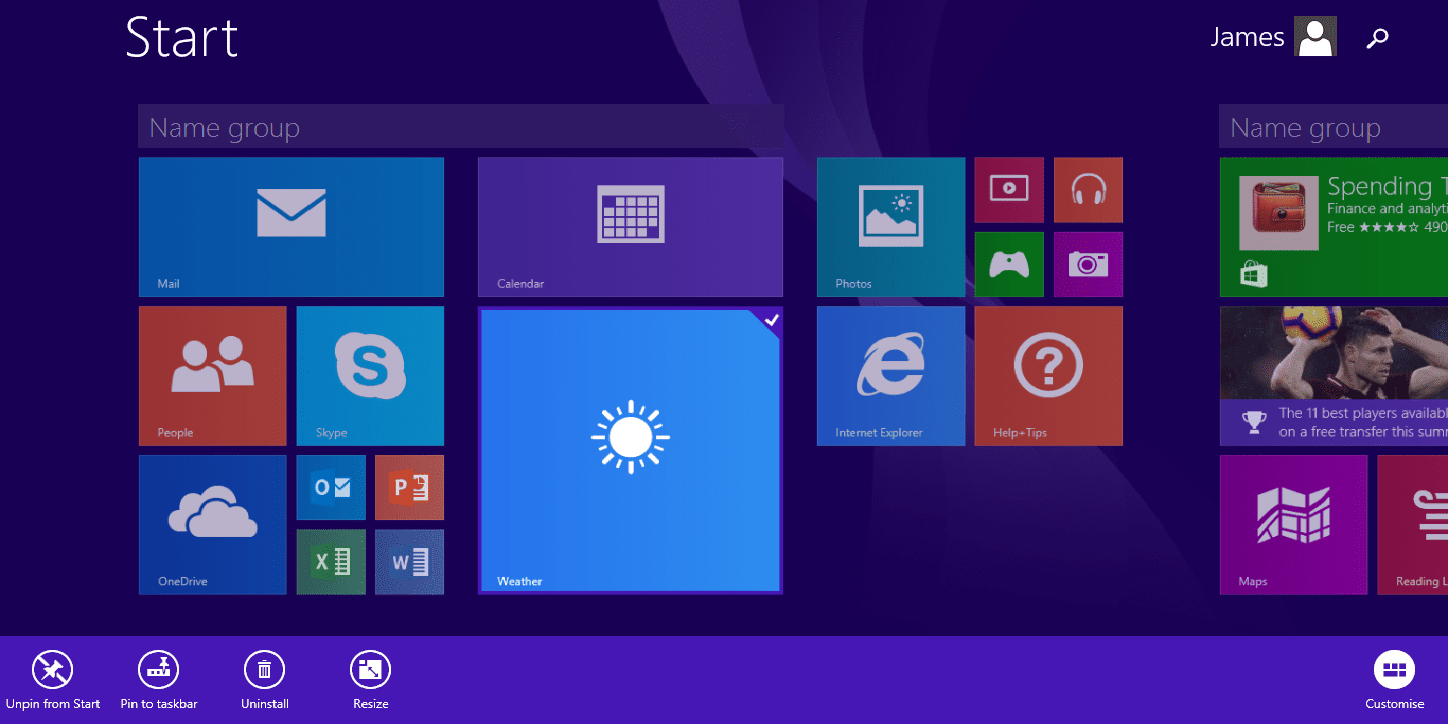Launch the Word small tile
This screenshot has width=1448, height=724.
[410, 562]
